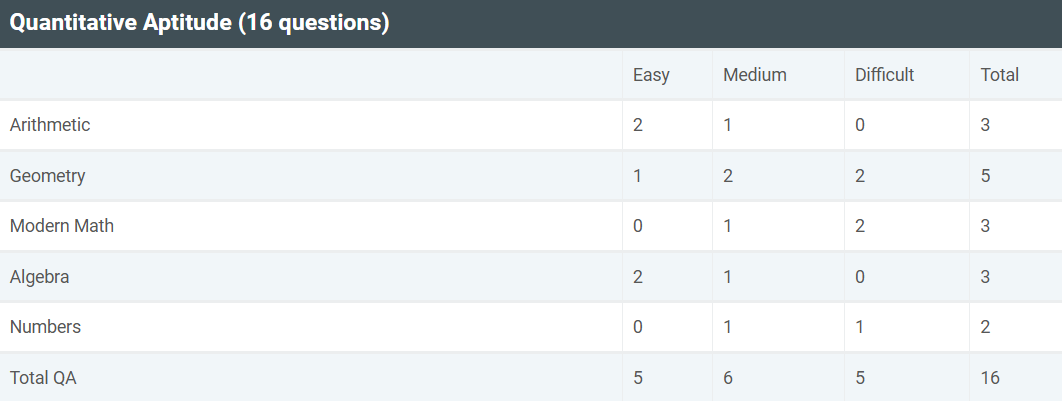Click the Quantitative Aptitude (16 questions) header

point(200,23)
